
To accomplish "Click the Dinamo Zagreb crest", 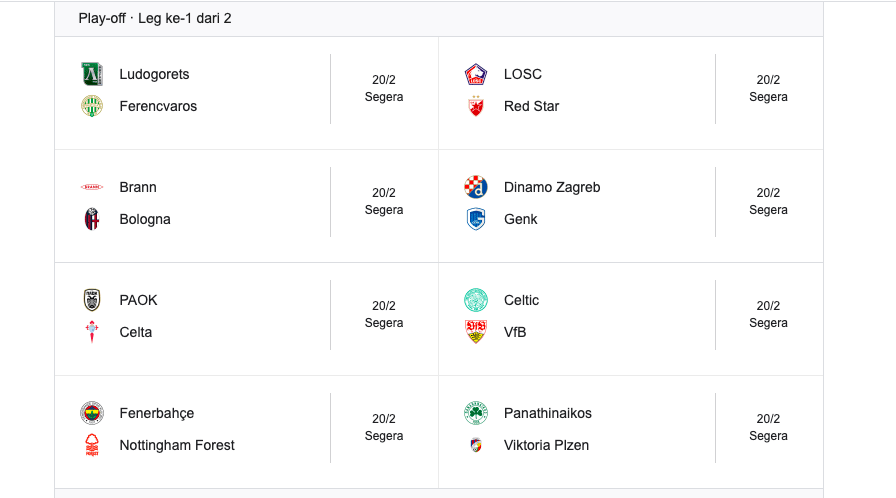I will (476, 187).
